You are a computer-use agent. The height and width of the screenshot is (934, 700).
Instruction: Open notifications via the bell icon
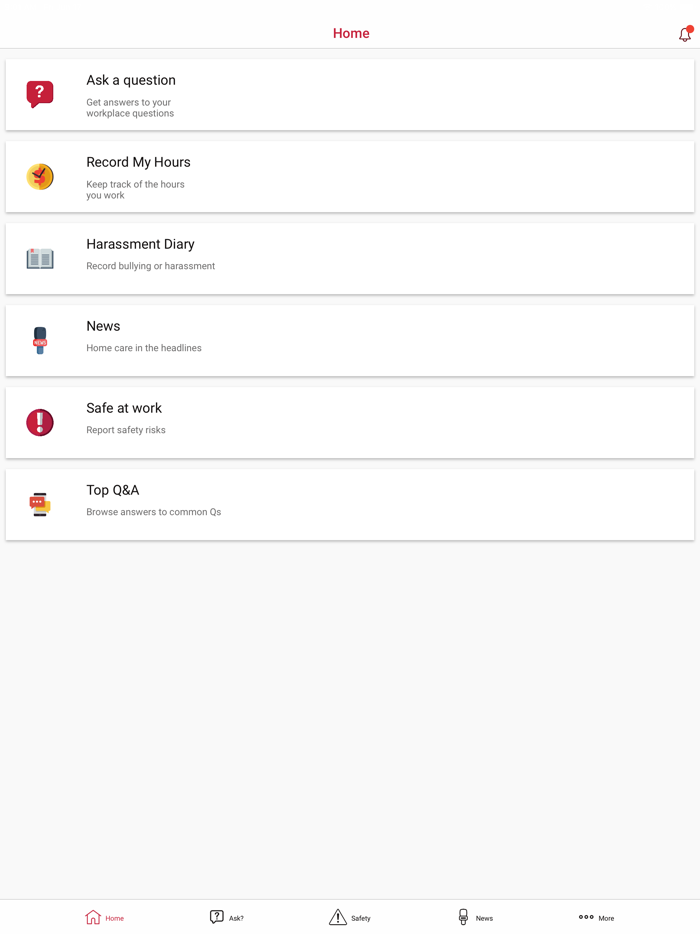tap(685, 33)
